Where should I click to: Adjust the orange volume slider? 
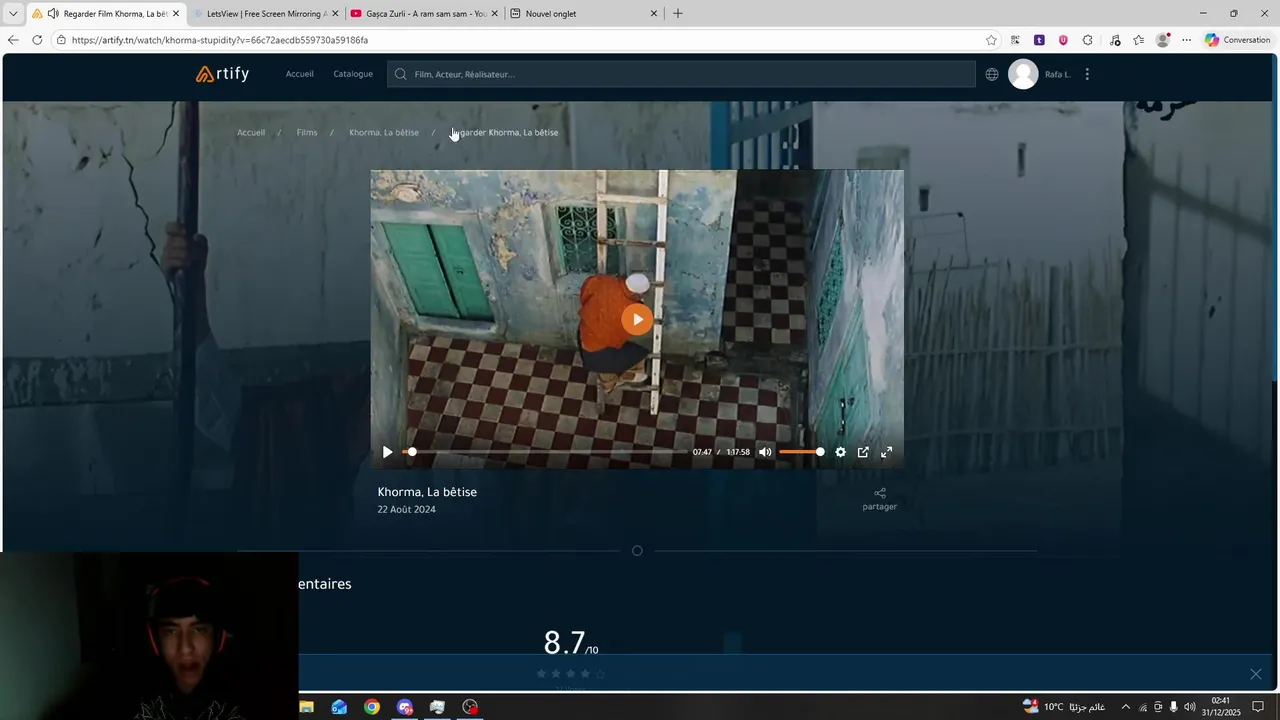pyautogui.click(x=802, y=452)
